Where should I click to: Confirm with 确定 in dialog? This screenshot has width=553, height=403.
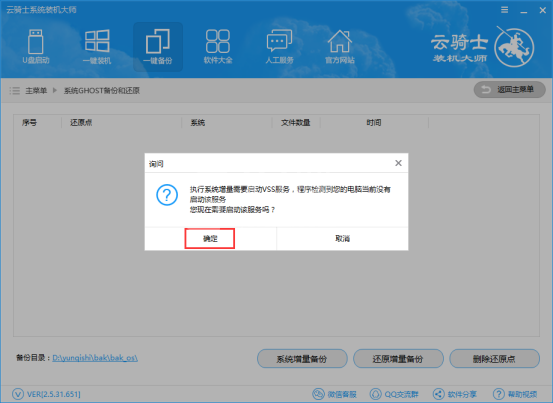(x=210, y=239)
